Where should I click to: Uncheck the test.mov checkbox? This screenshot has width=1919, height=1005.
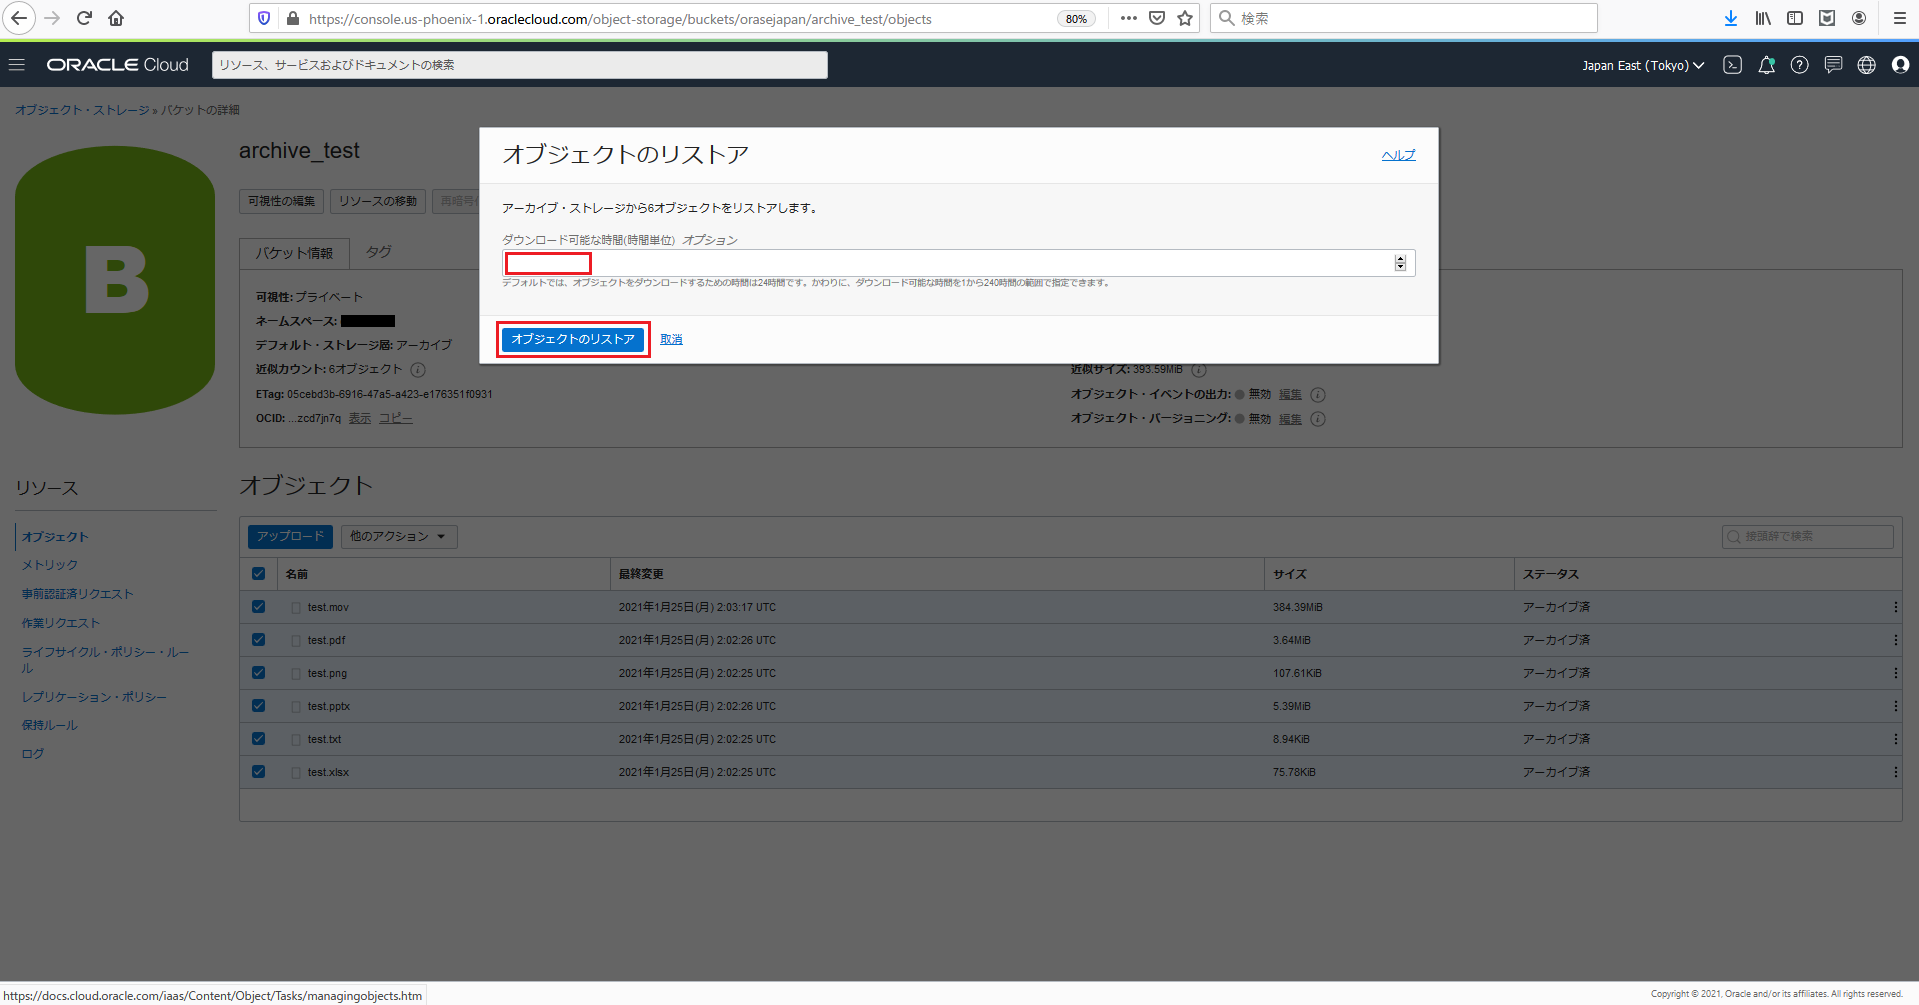259,607
